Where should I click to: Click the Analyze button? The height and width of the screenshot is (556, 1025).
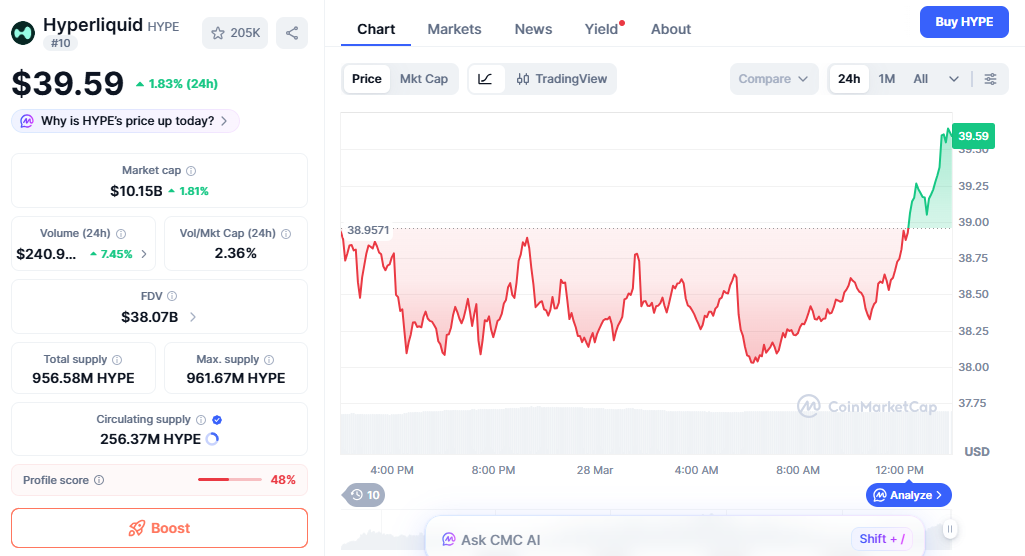pyautogui.click(x=909, y=495)
